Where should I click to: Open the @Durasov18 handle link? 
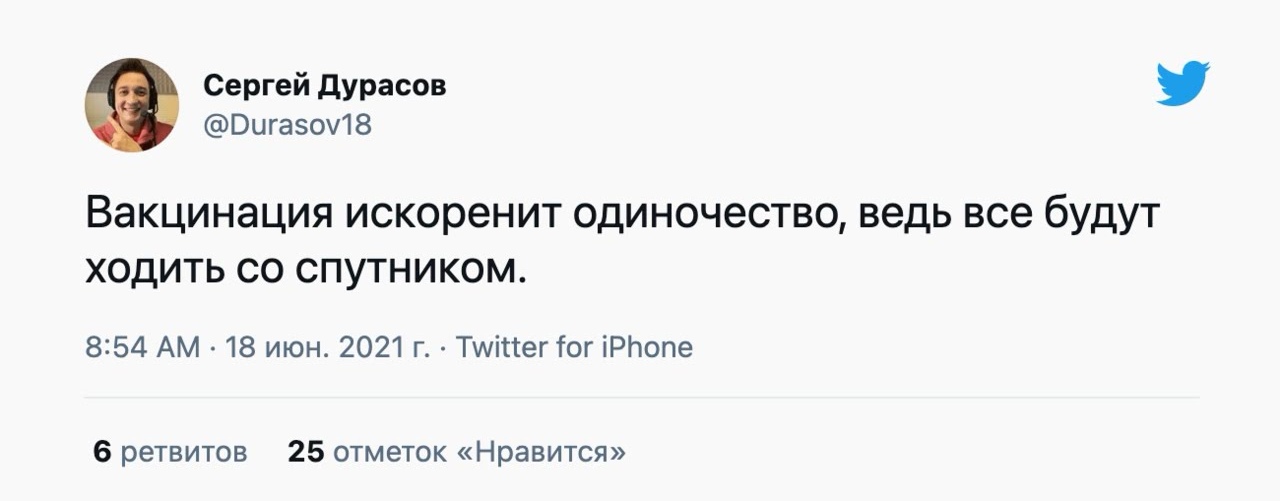(x=287, y=125)
